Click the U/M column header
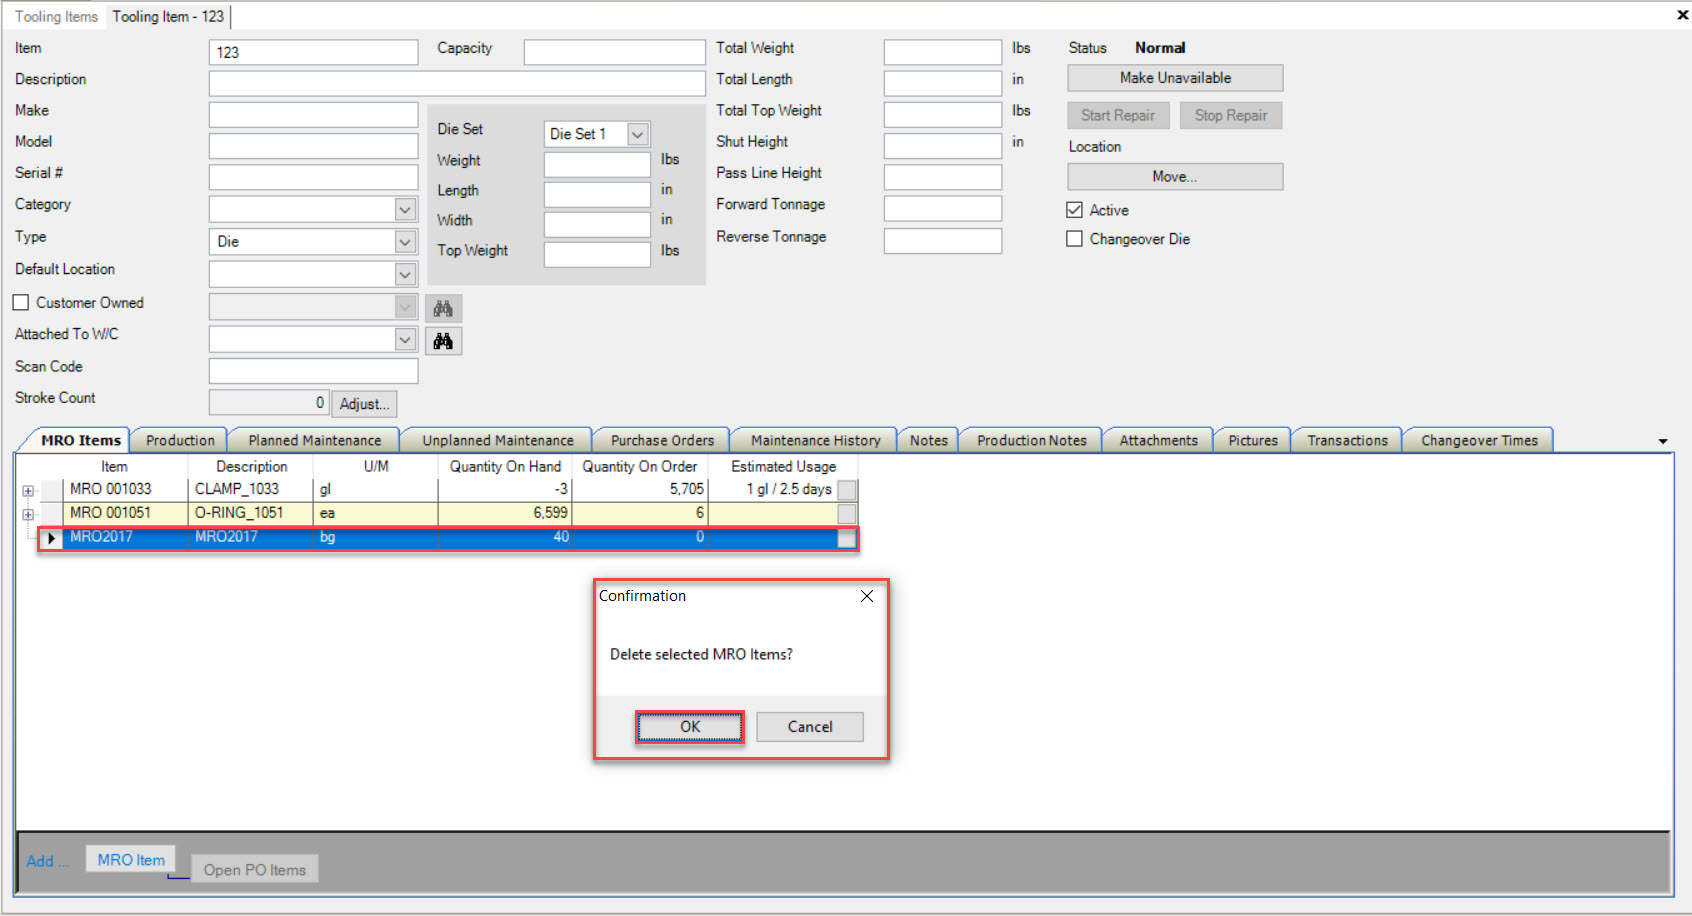Viewport: 1692px width, 916px height. coord(376,467)
